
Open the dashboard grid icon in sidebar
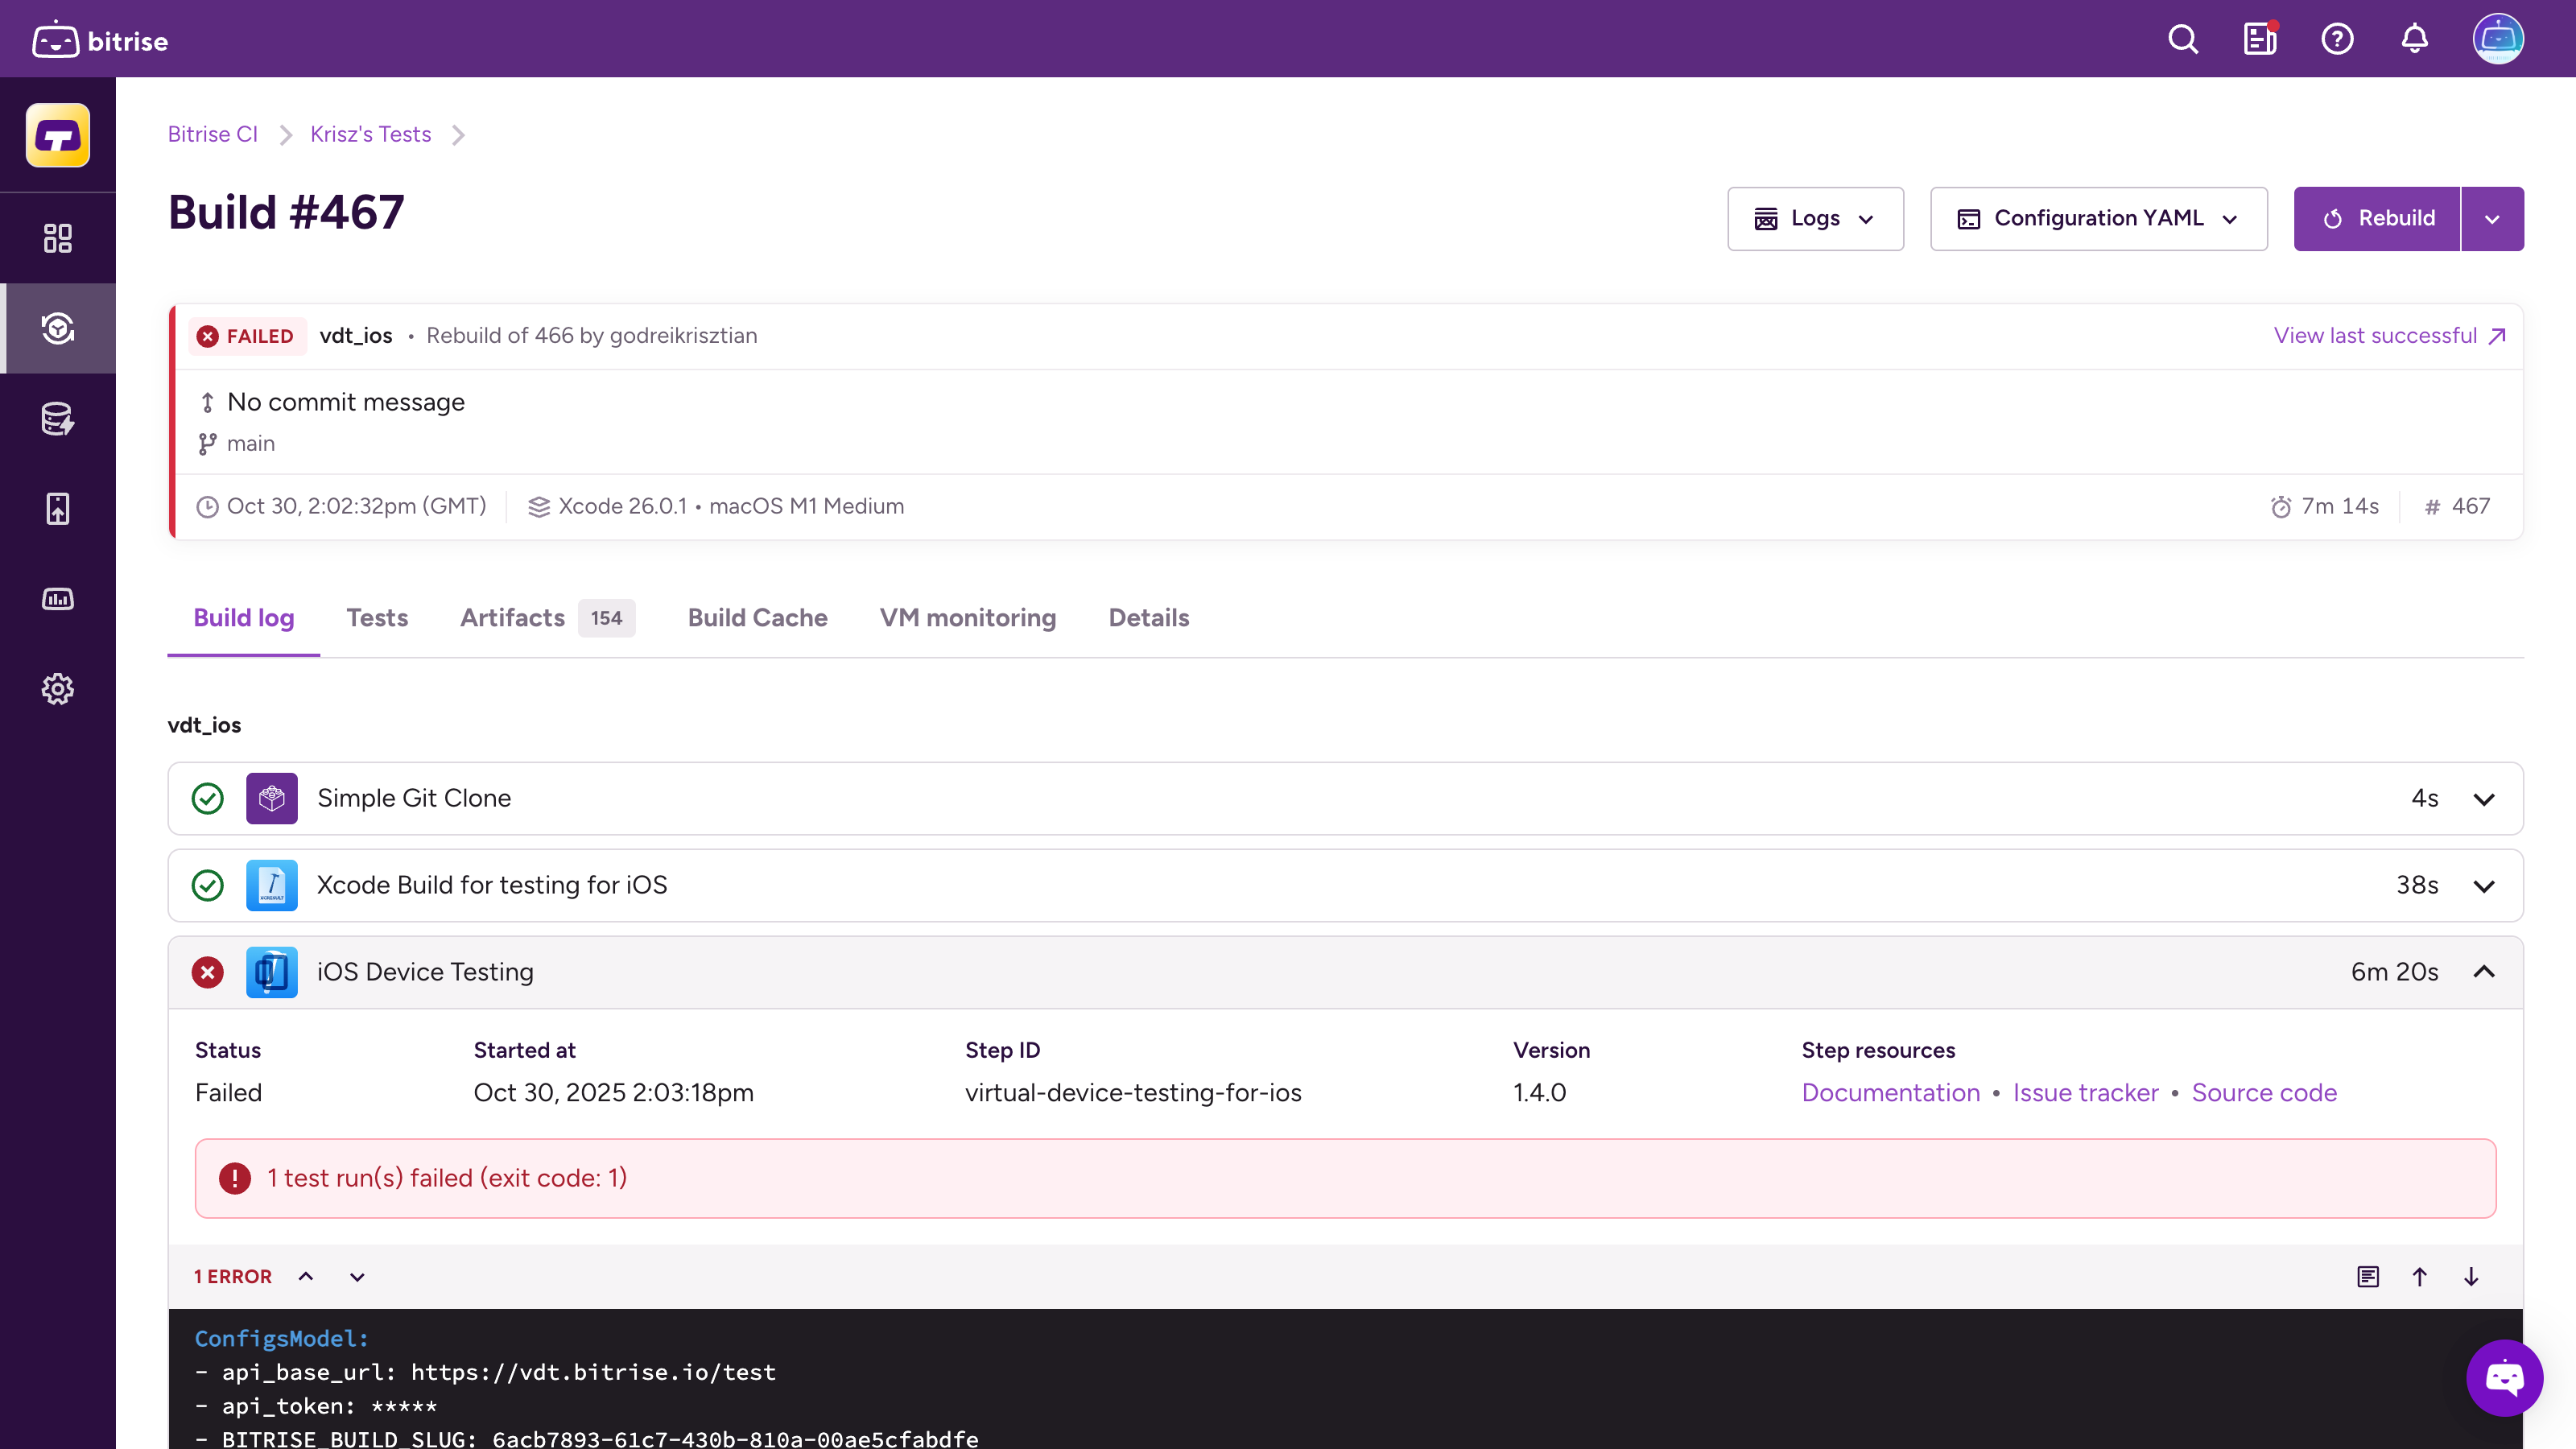click(58, 238)
